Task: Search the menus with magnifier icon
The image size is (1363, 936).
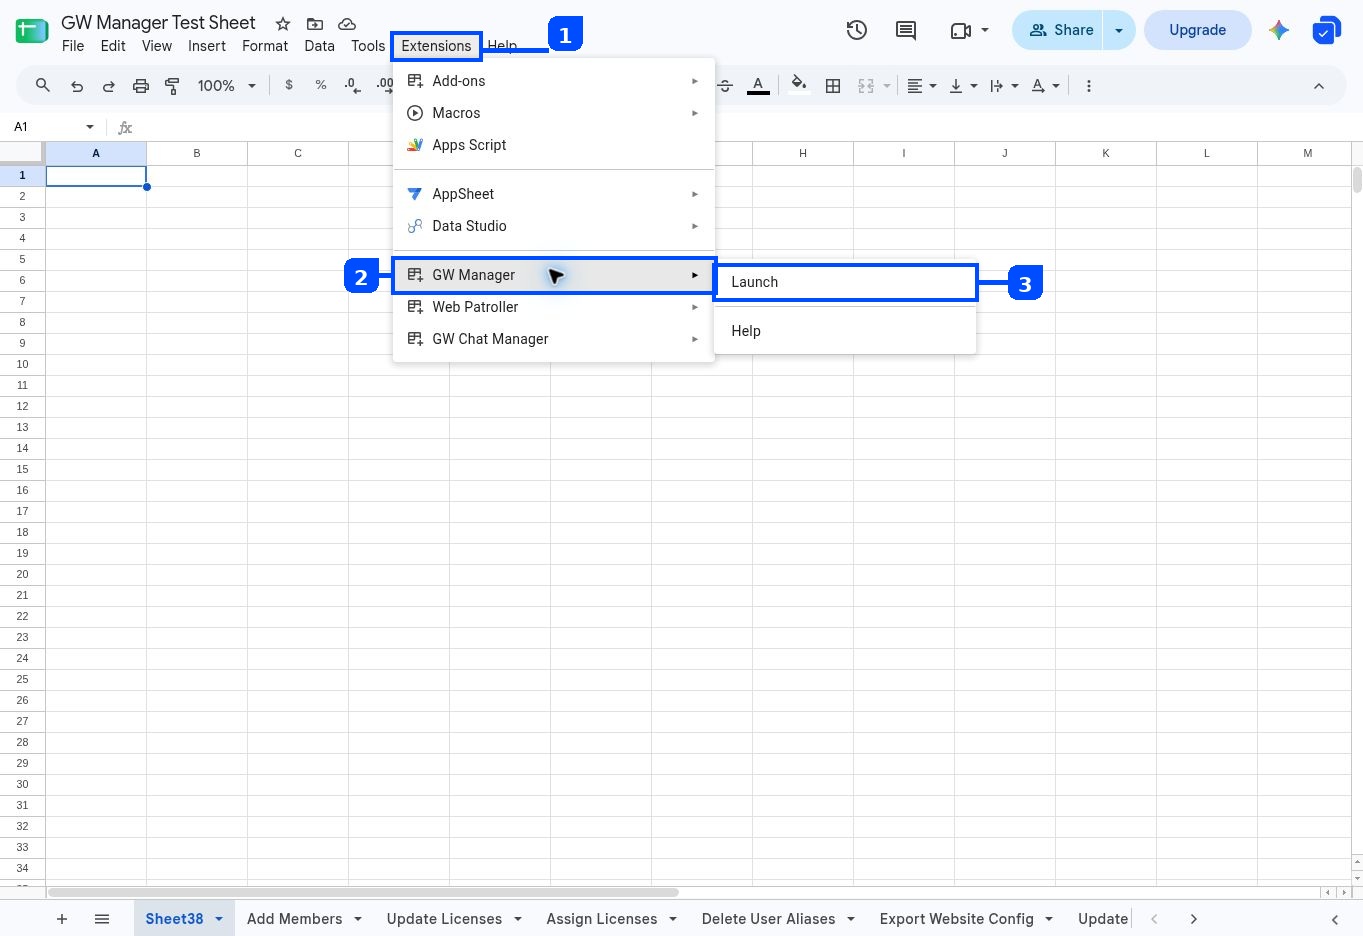Action: [43, 86]
